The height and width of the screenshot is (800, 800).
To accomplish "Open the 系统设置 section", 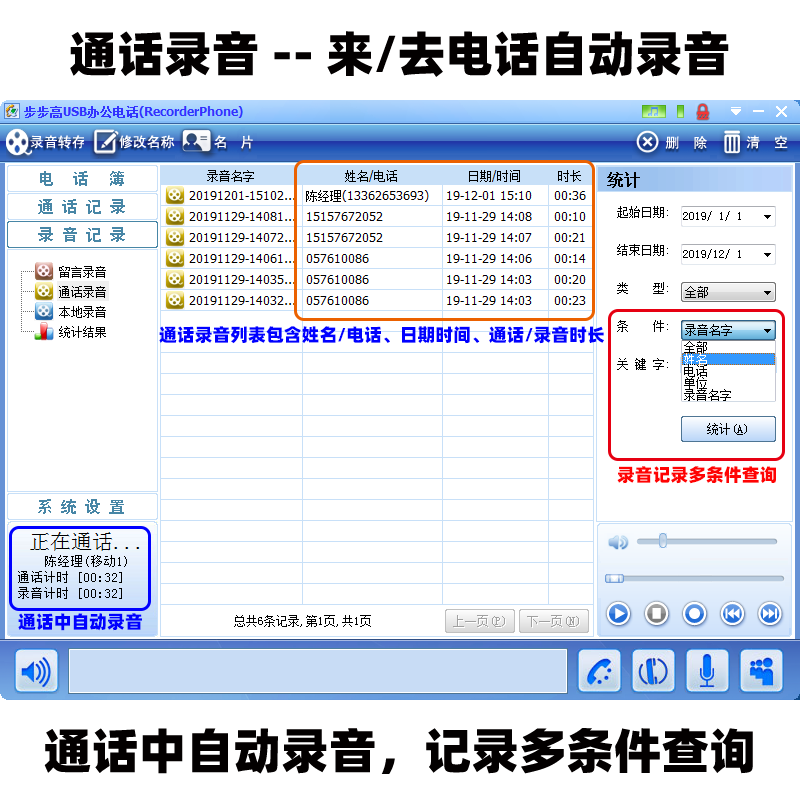I will click(x=82, y=507).
